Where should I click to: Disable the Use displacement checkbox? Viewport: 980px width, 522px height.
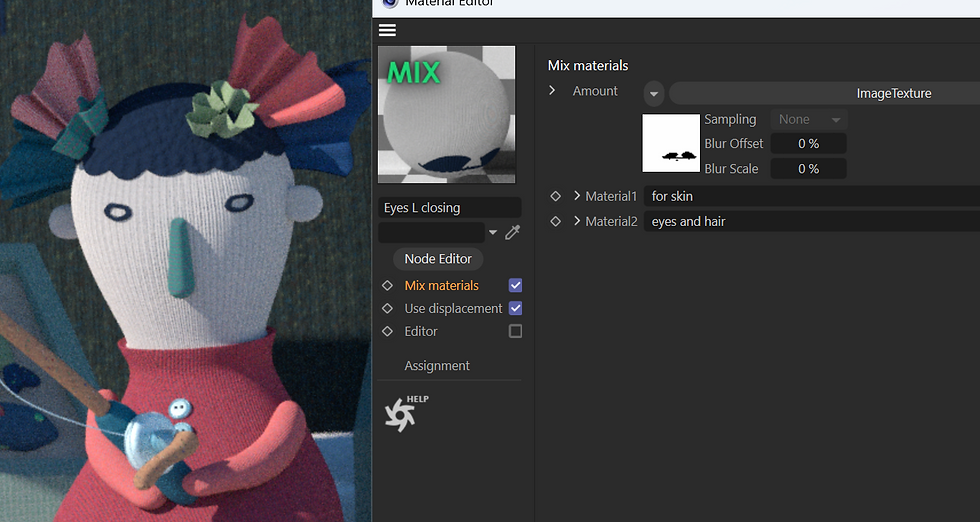click(x=516, y=308)
